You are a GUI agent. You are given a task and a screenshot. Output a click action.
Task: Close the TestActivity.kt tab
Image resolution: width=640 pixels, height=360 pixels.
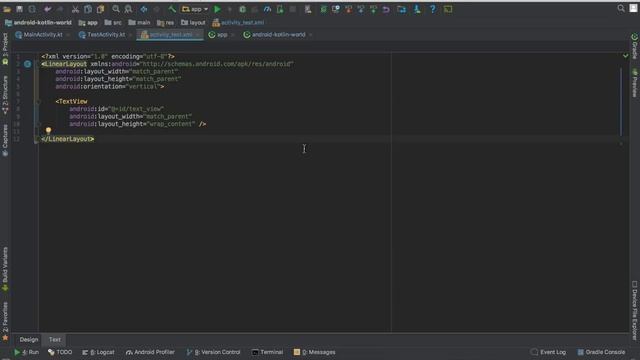[x=131, y=35]
